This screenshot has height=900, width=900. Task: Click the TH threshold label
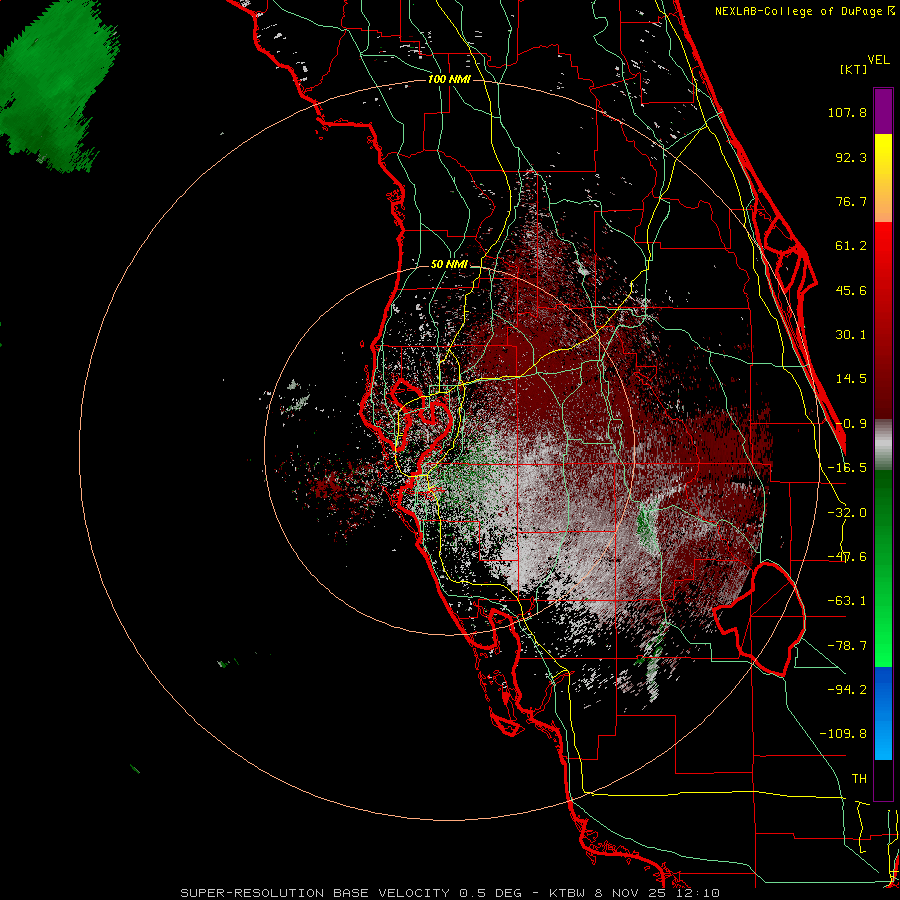(x=859, y=779)
